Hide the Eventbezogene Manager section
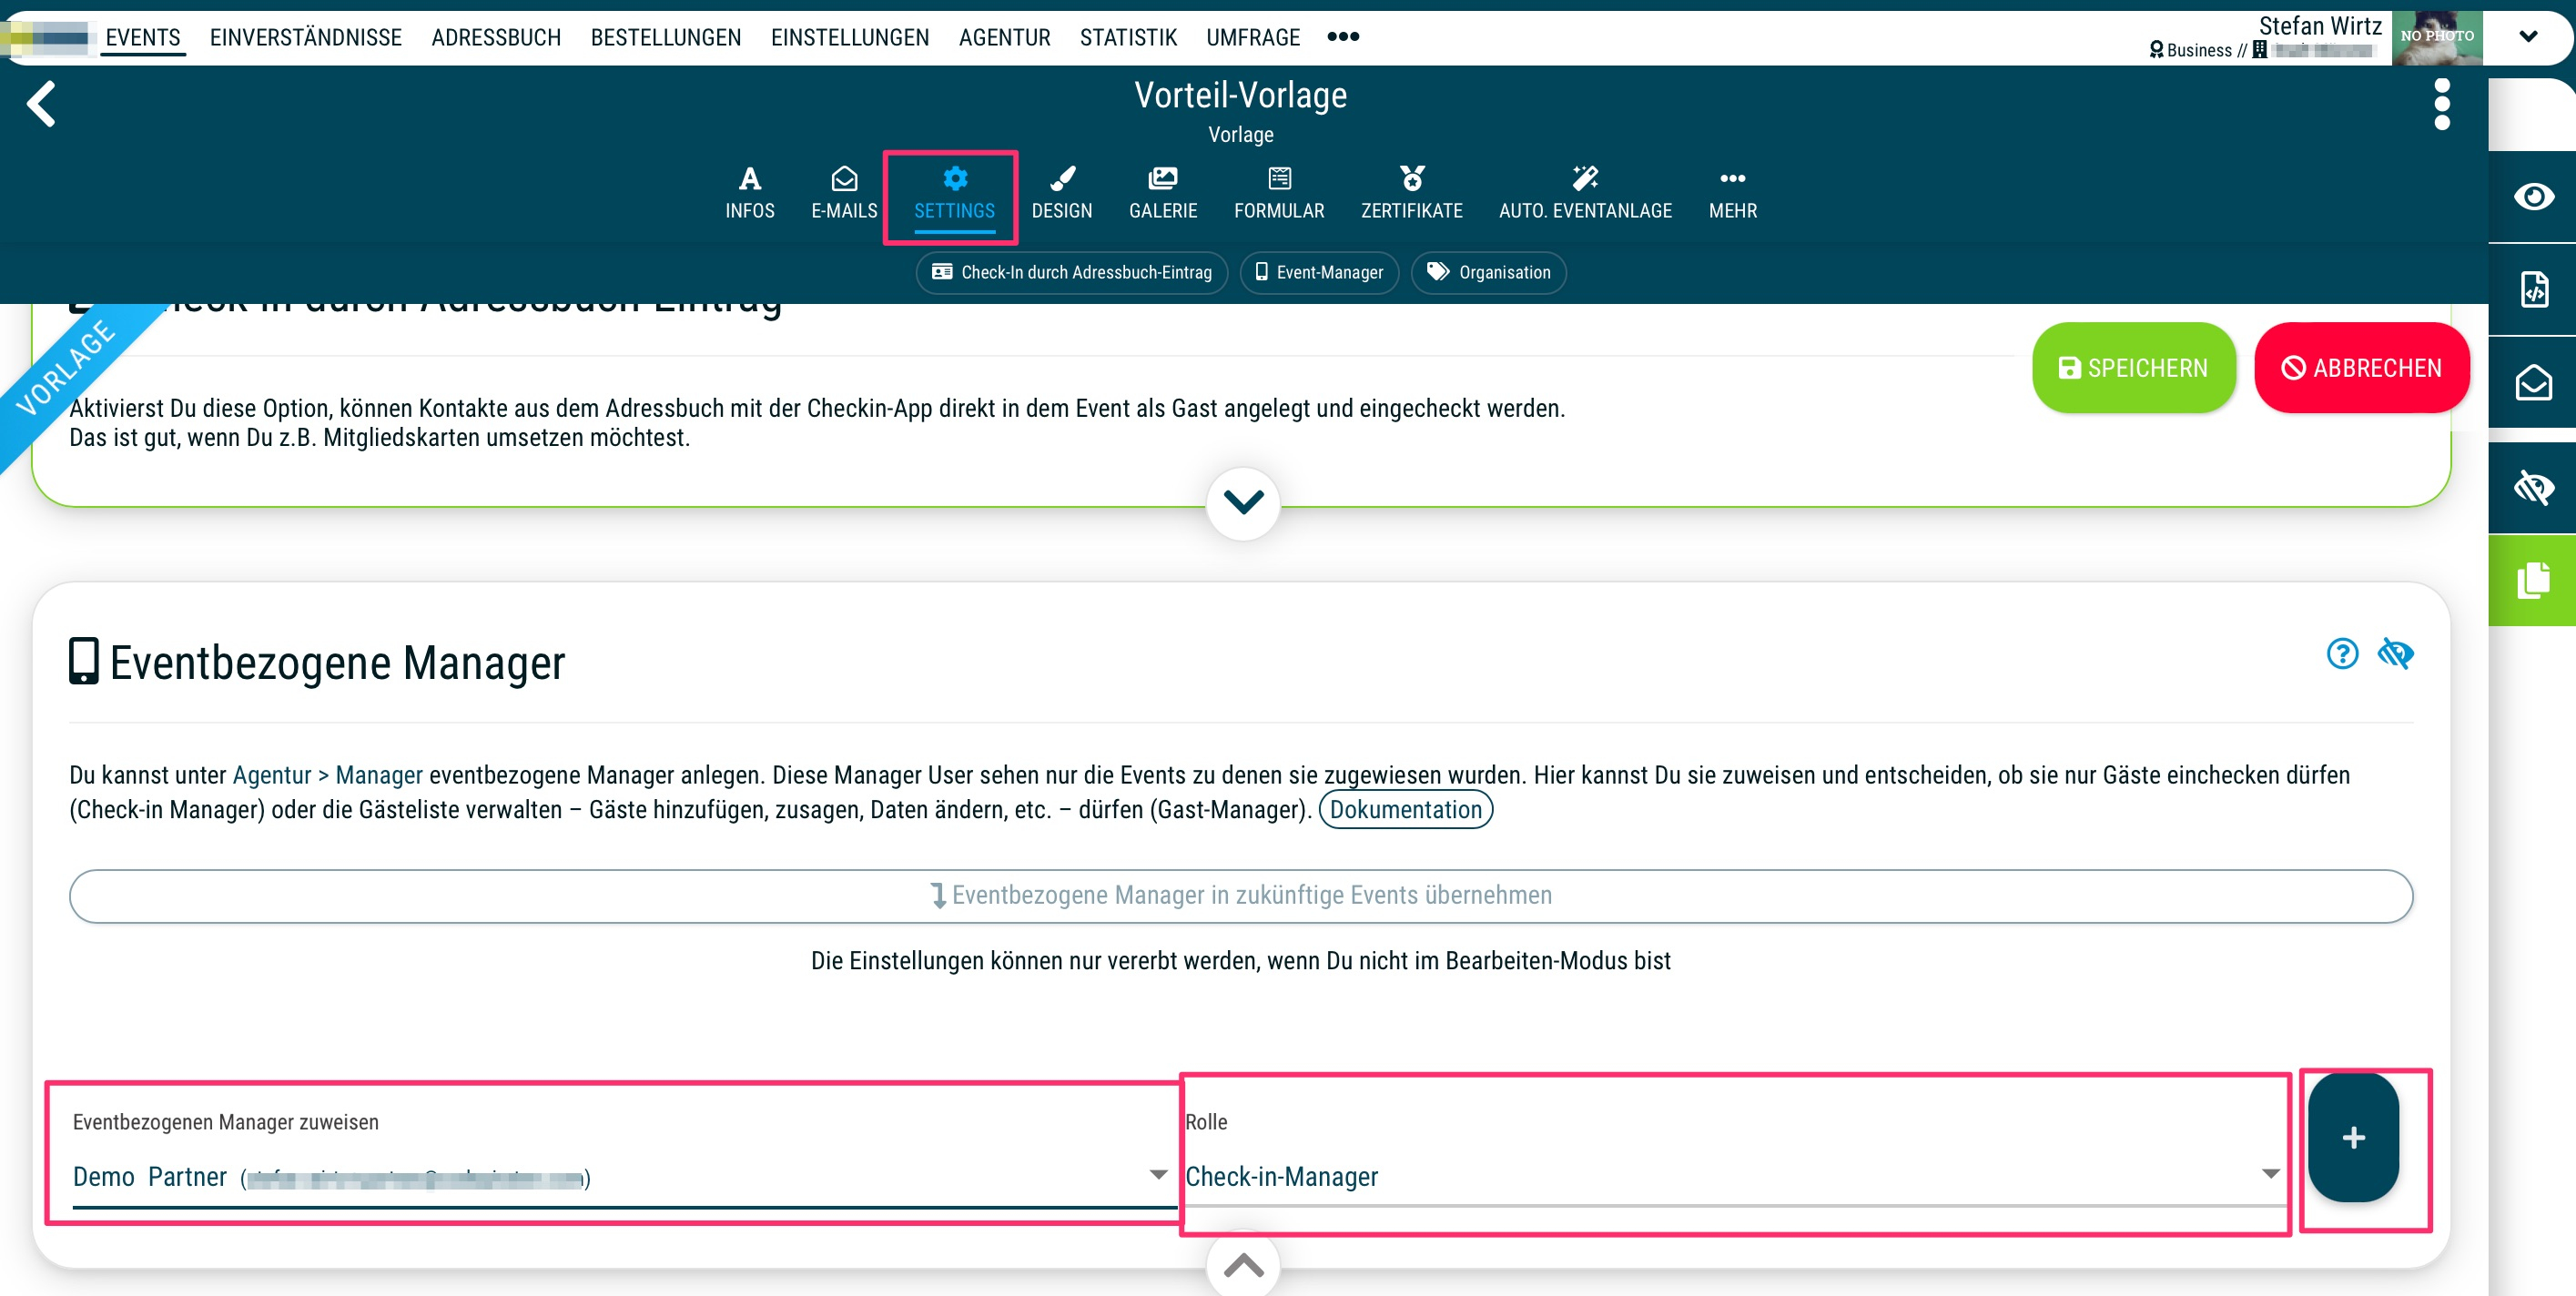This screenshot has width=2576, height=1296. [2395, 654]
